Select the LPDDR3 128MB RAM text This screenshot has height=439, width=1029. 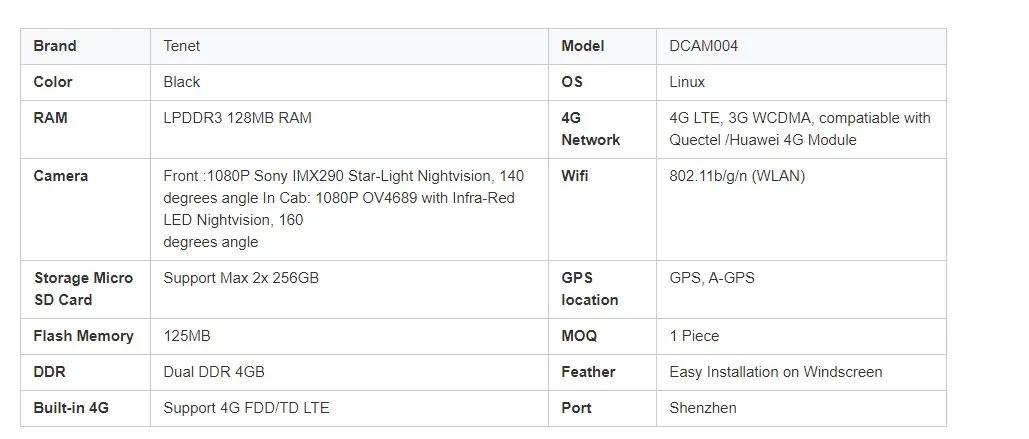coord(237,118)
